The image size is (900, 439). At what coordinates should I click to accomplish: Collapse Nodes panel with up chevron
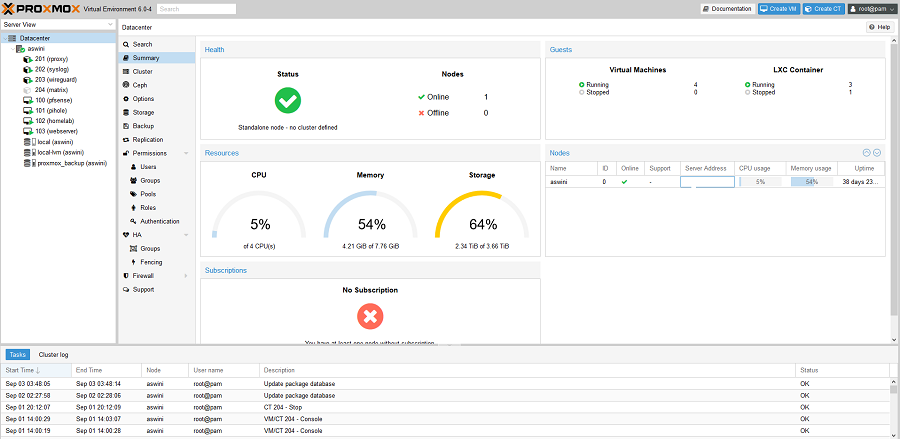[x=867, y=153]
